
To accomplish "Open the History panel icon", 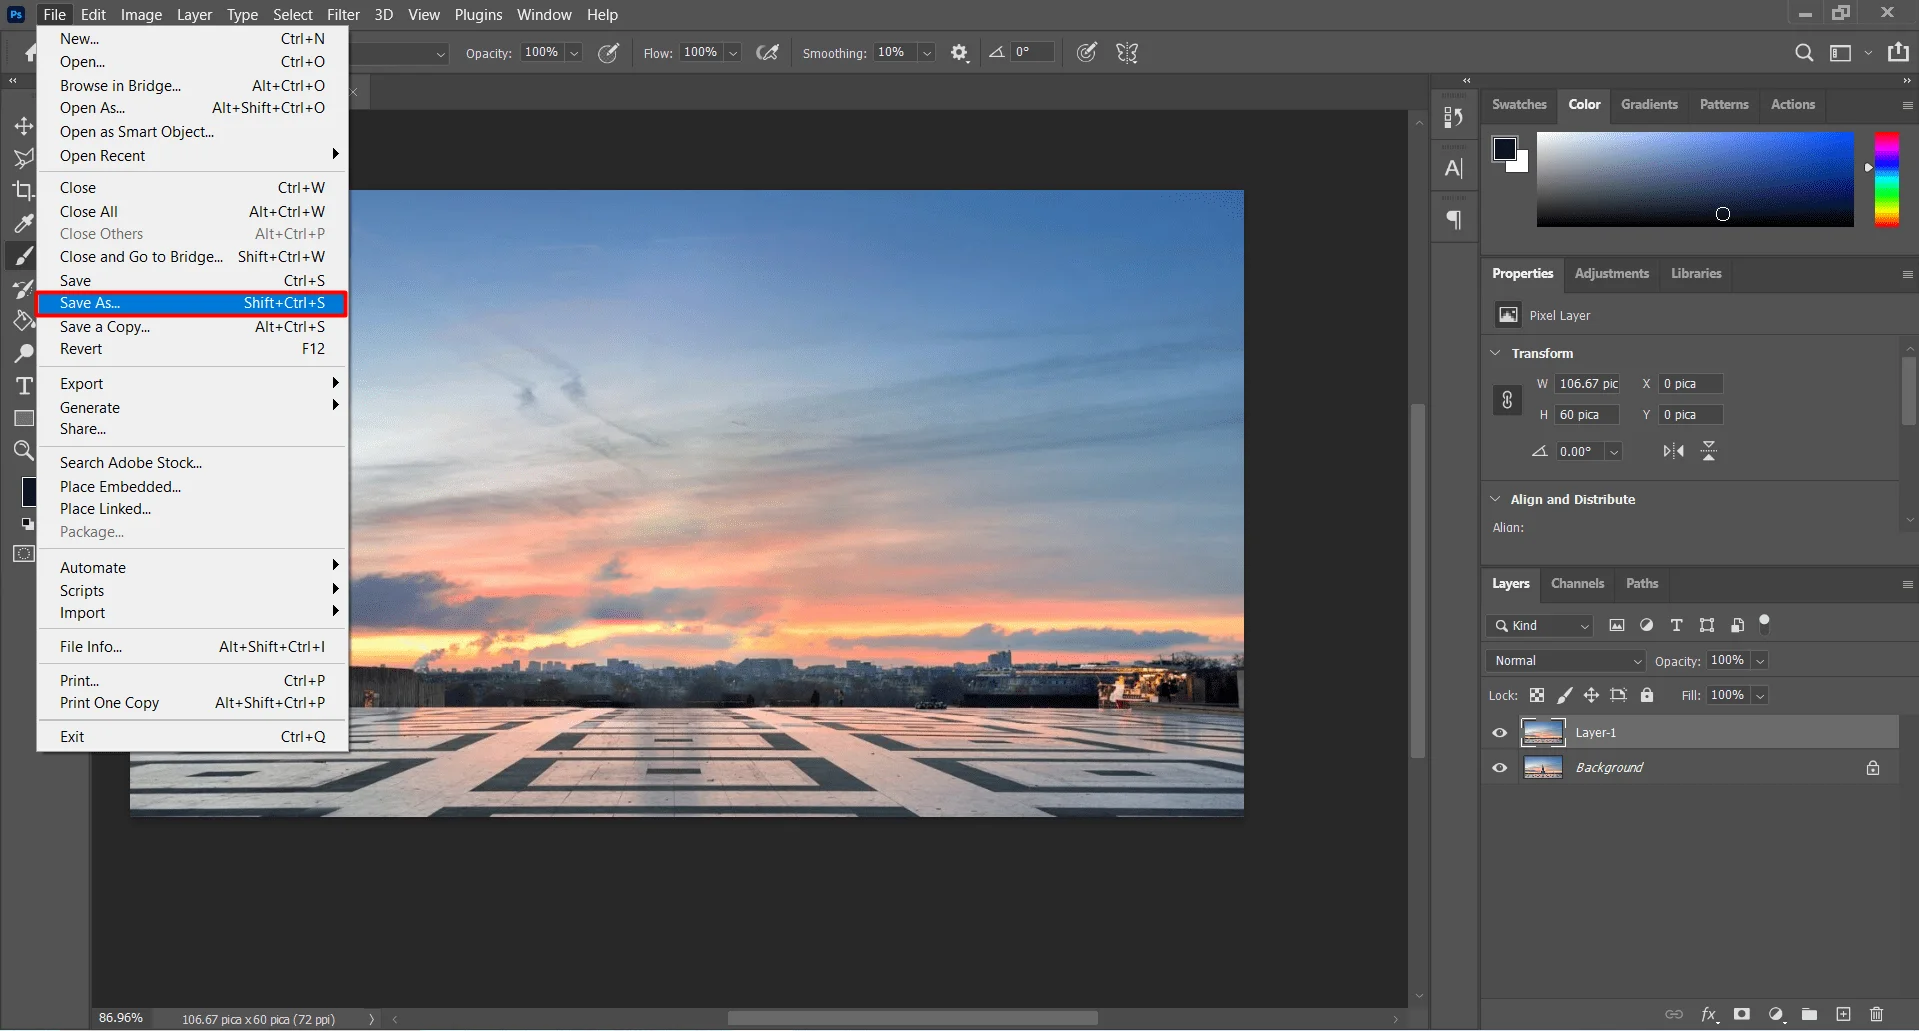I will pyautogui.click(x=1454, y=117).
